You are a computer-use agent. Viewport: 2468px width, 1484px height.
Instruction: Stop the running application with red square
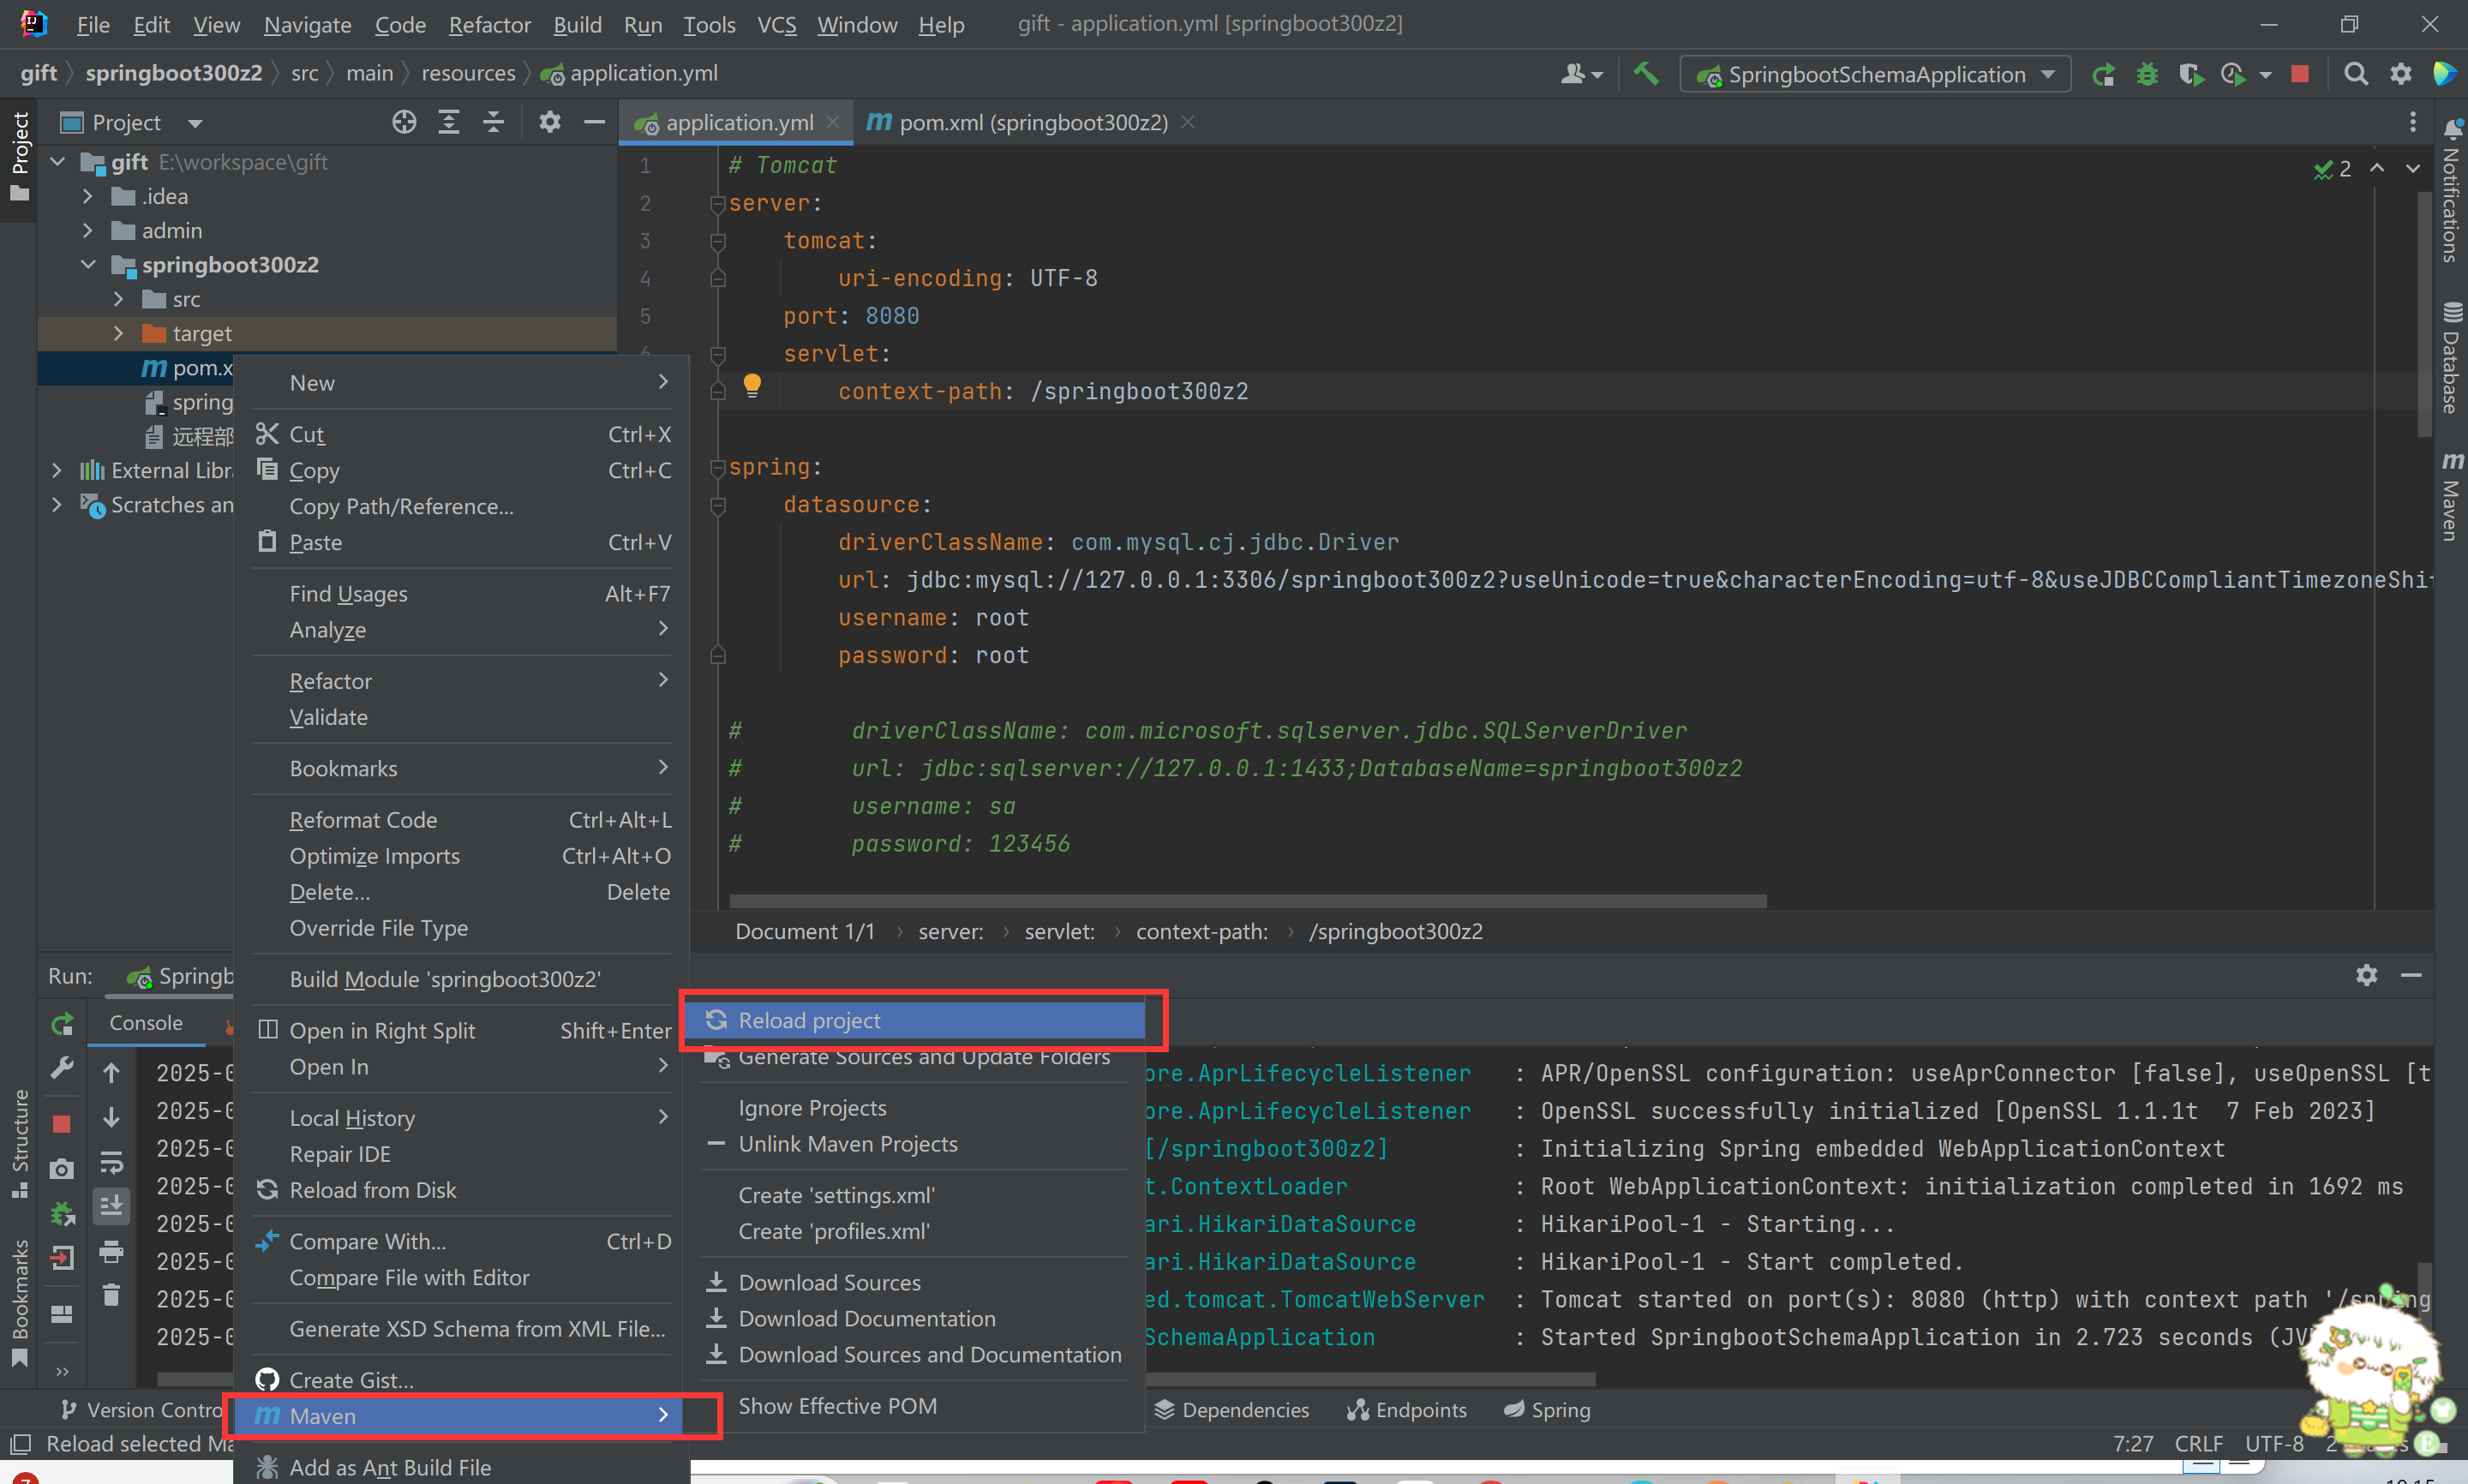tap(2299, 74)
